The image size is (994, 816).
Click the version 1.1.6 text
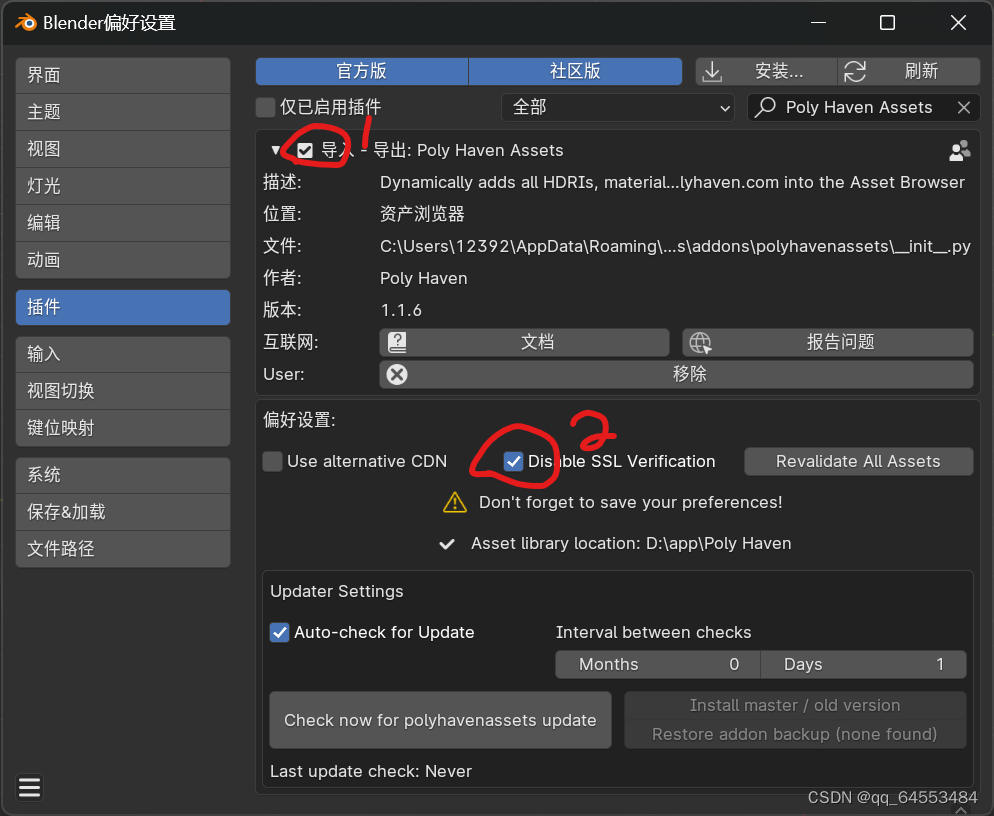click(x=401, y=310)
